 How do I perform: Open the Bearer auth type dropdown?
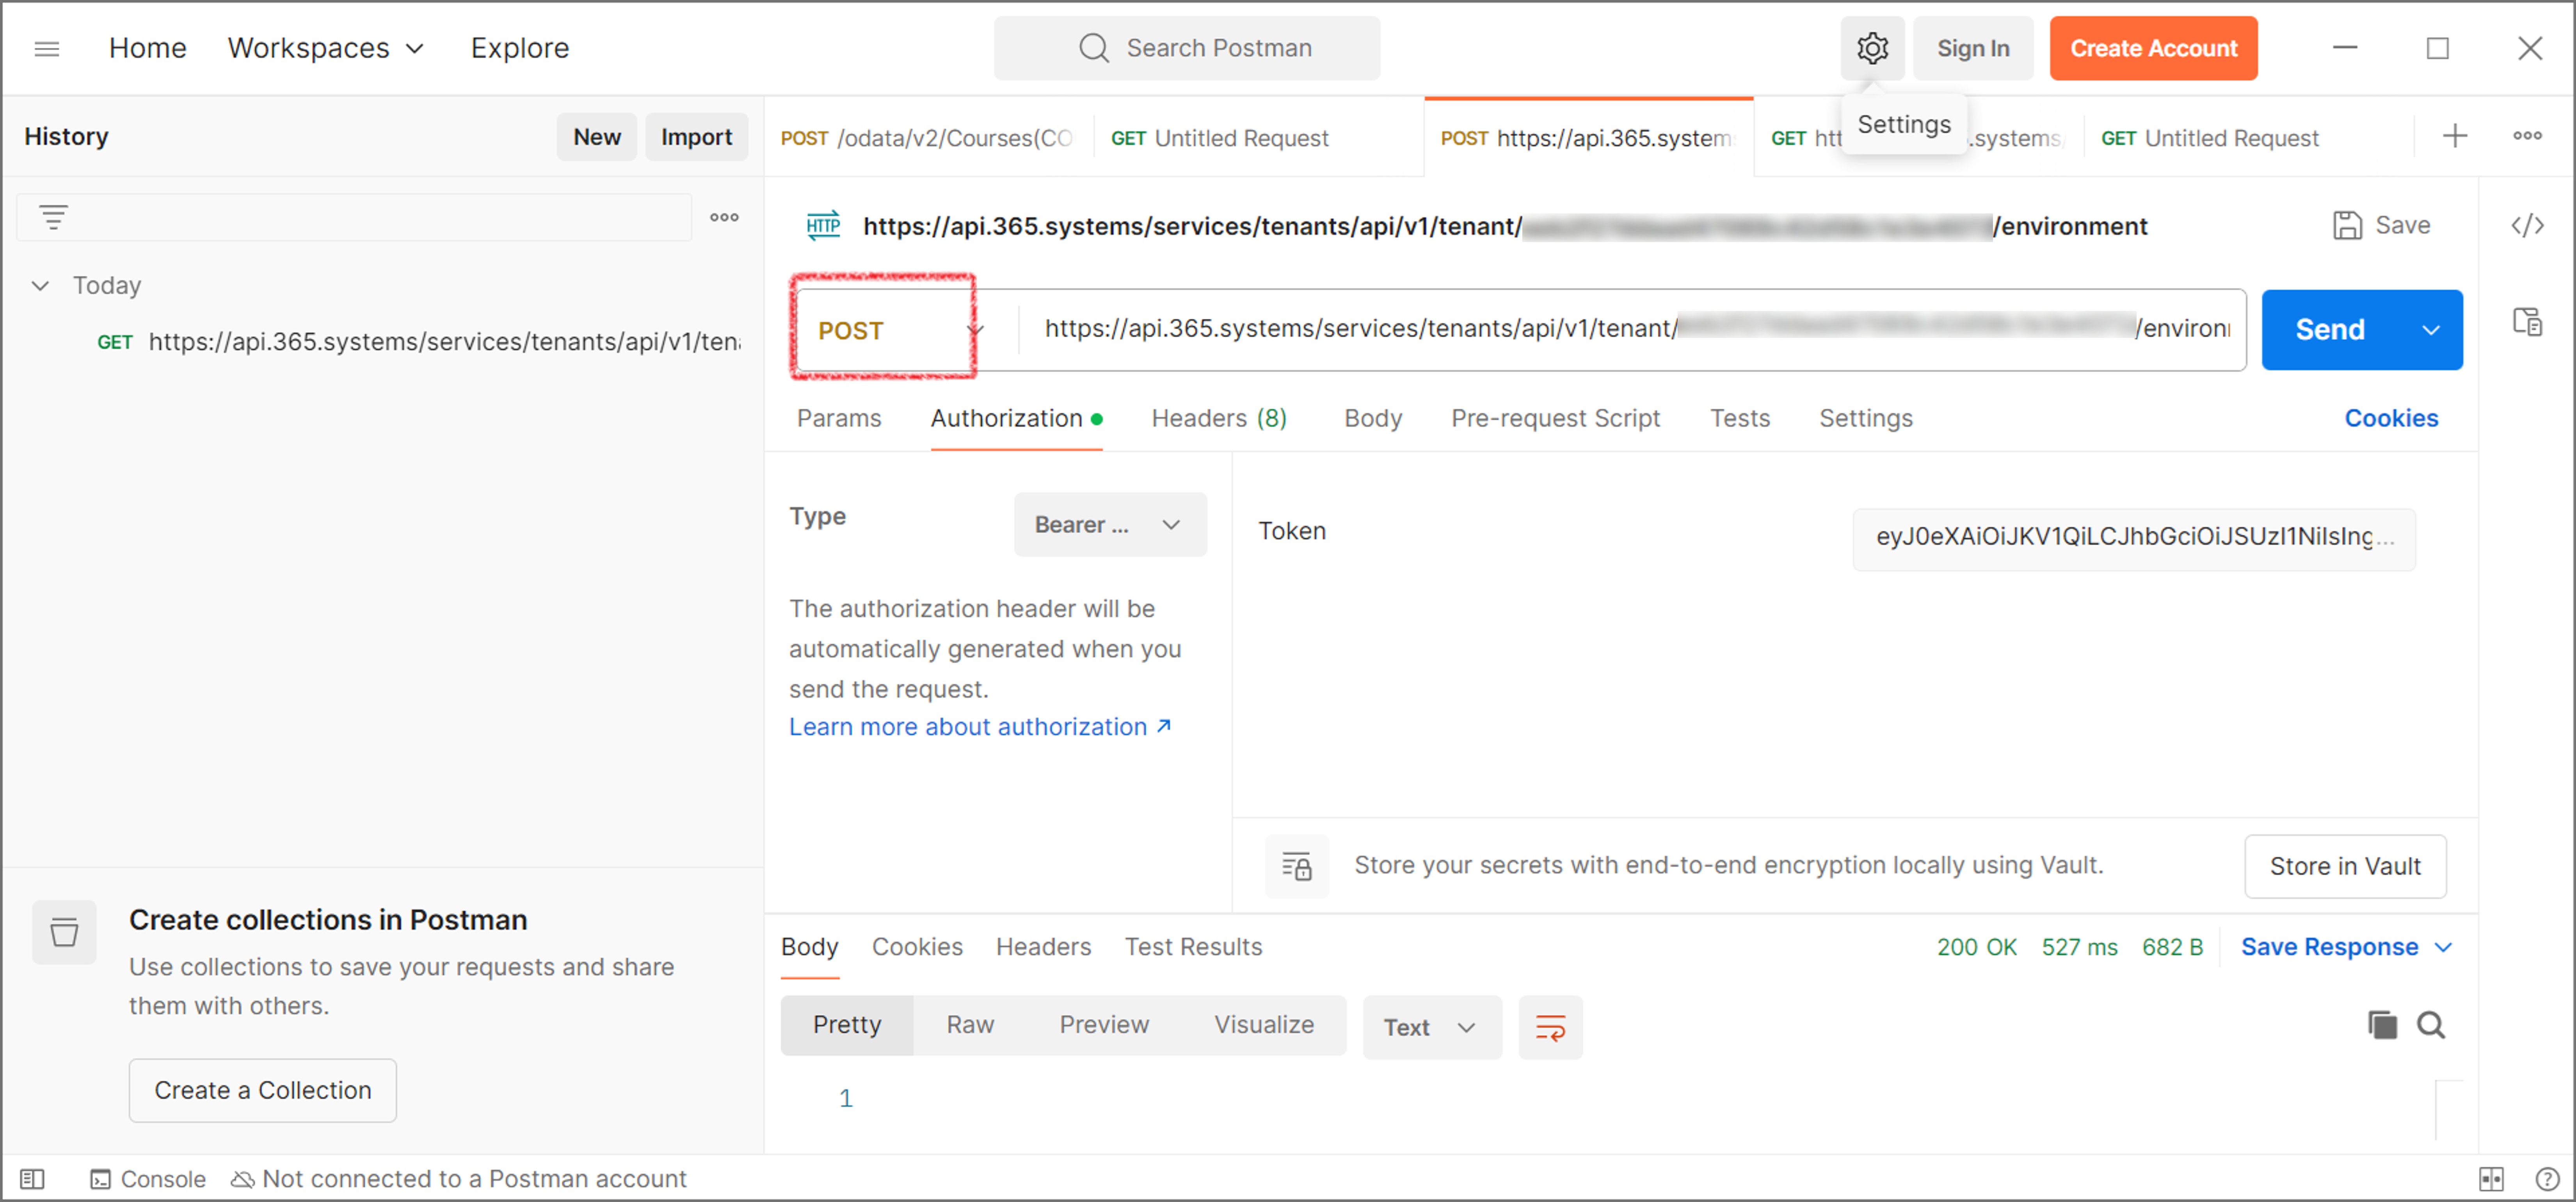pyautogui.click(x=1109, y=524)
